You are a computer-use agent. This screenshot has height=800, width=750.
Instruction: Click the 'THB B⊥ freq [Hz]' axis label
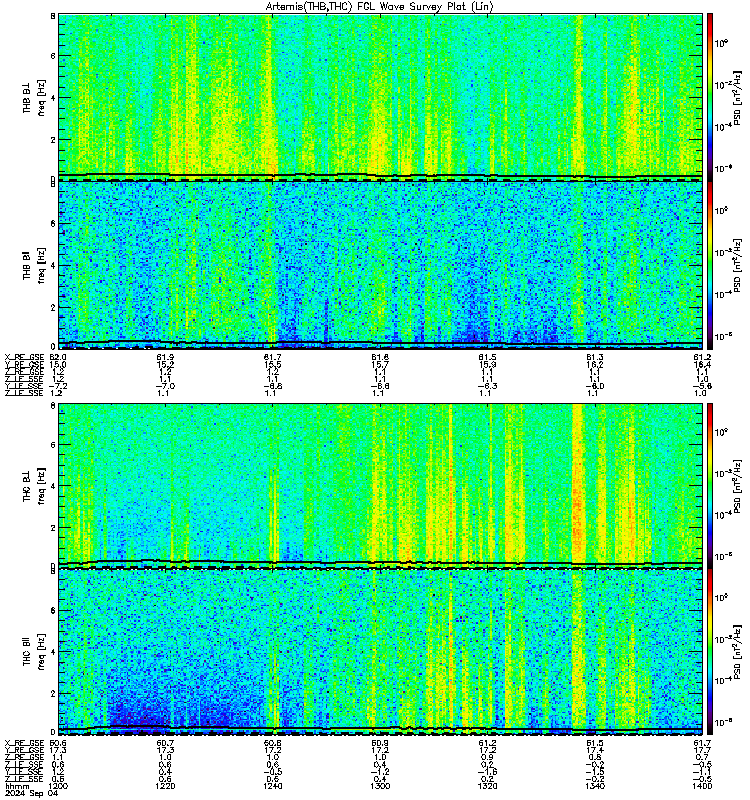[34, 97]
